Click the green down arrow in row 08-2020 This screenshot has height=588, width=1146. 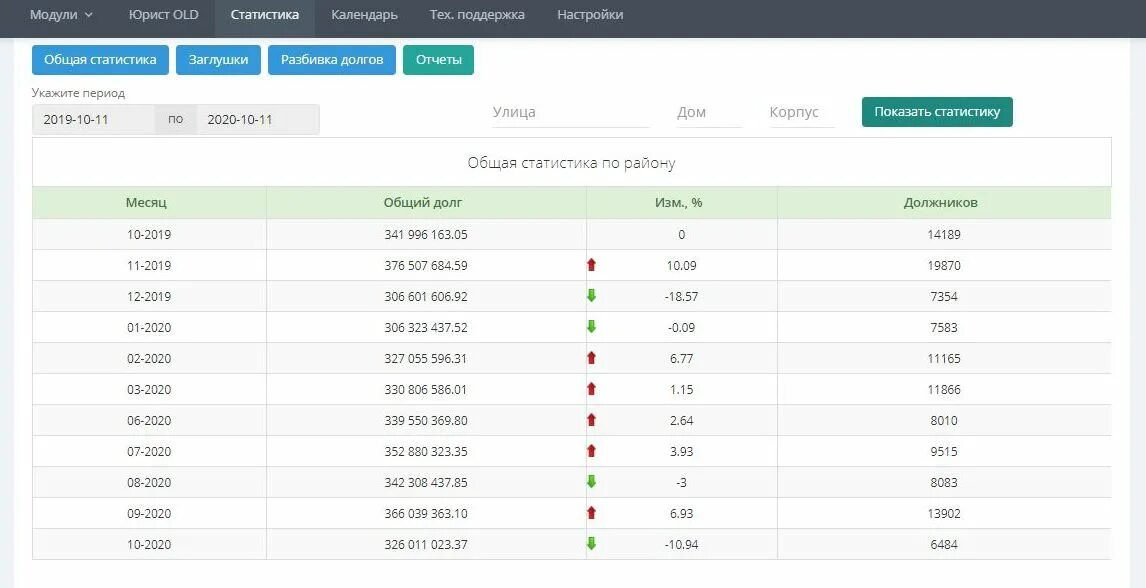tap(591, 482)
